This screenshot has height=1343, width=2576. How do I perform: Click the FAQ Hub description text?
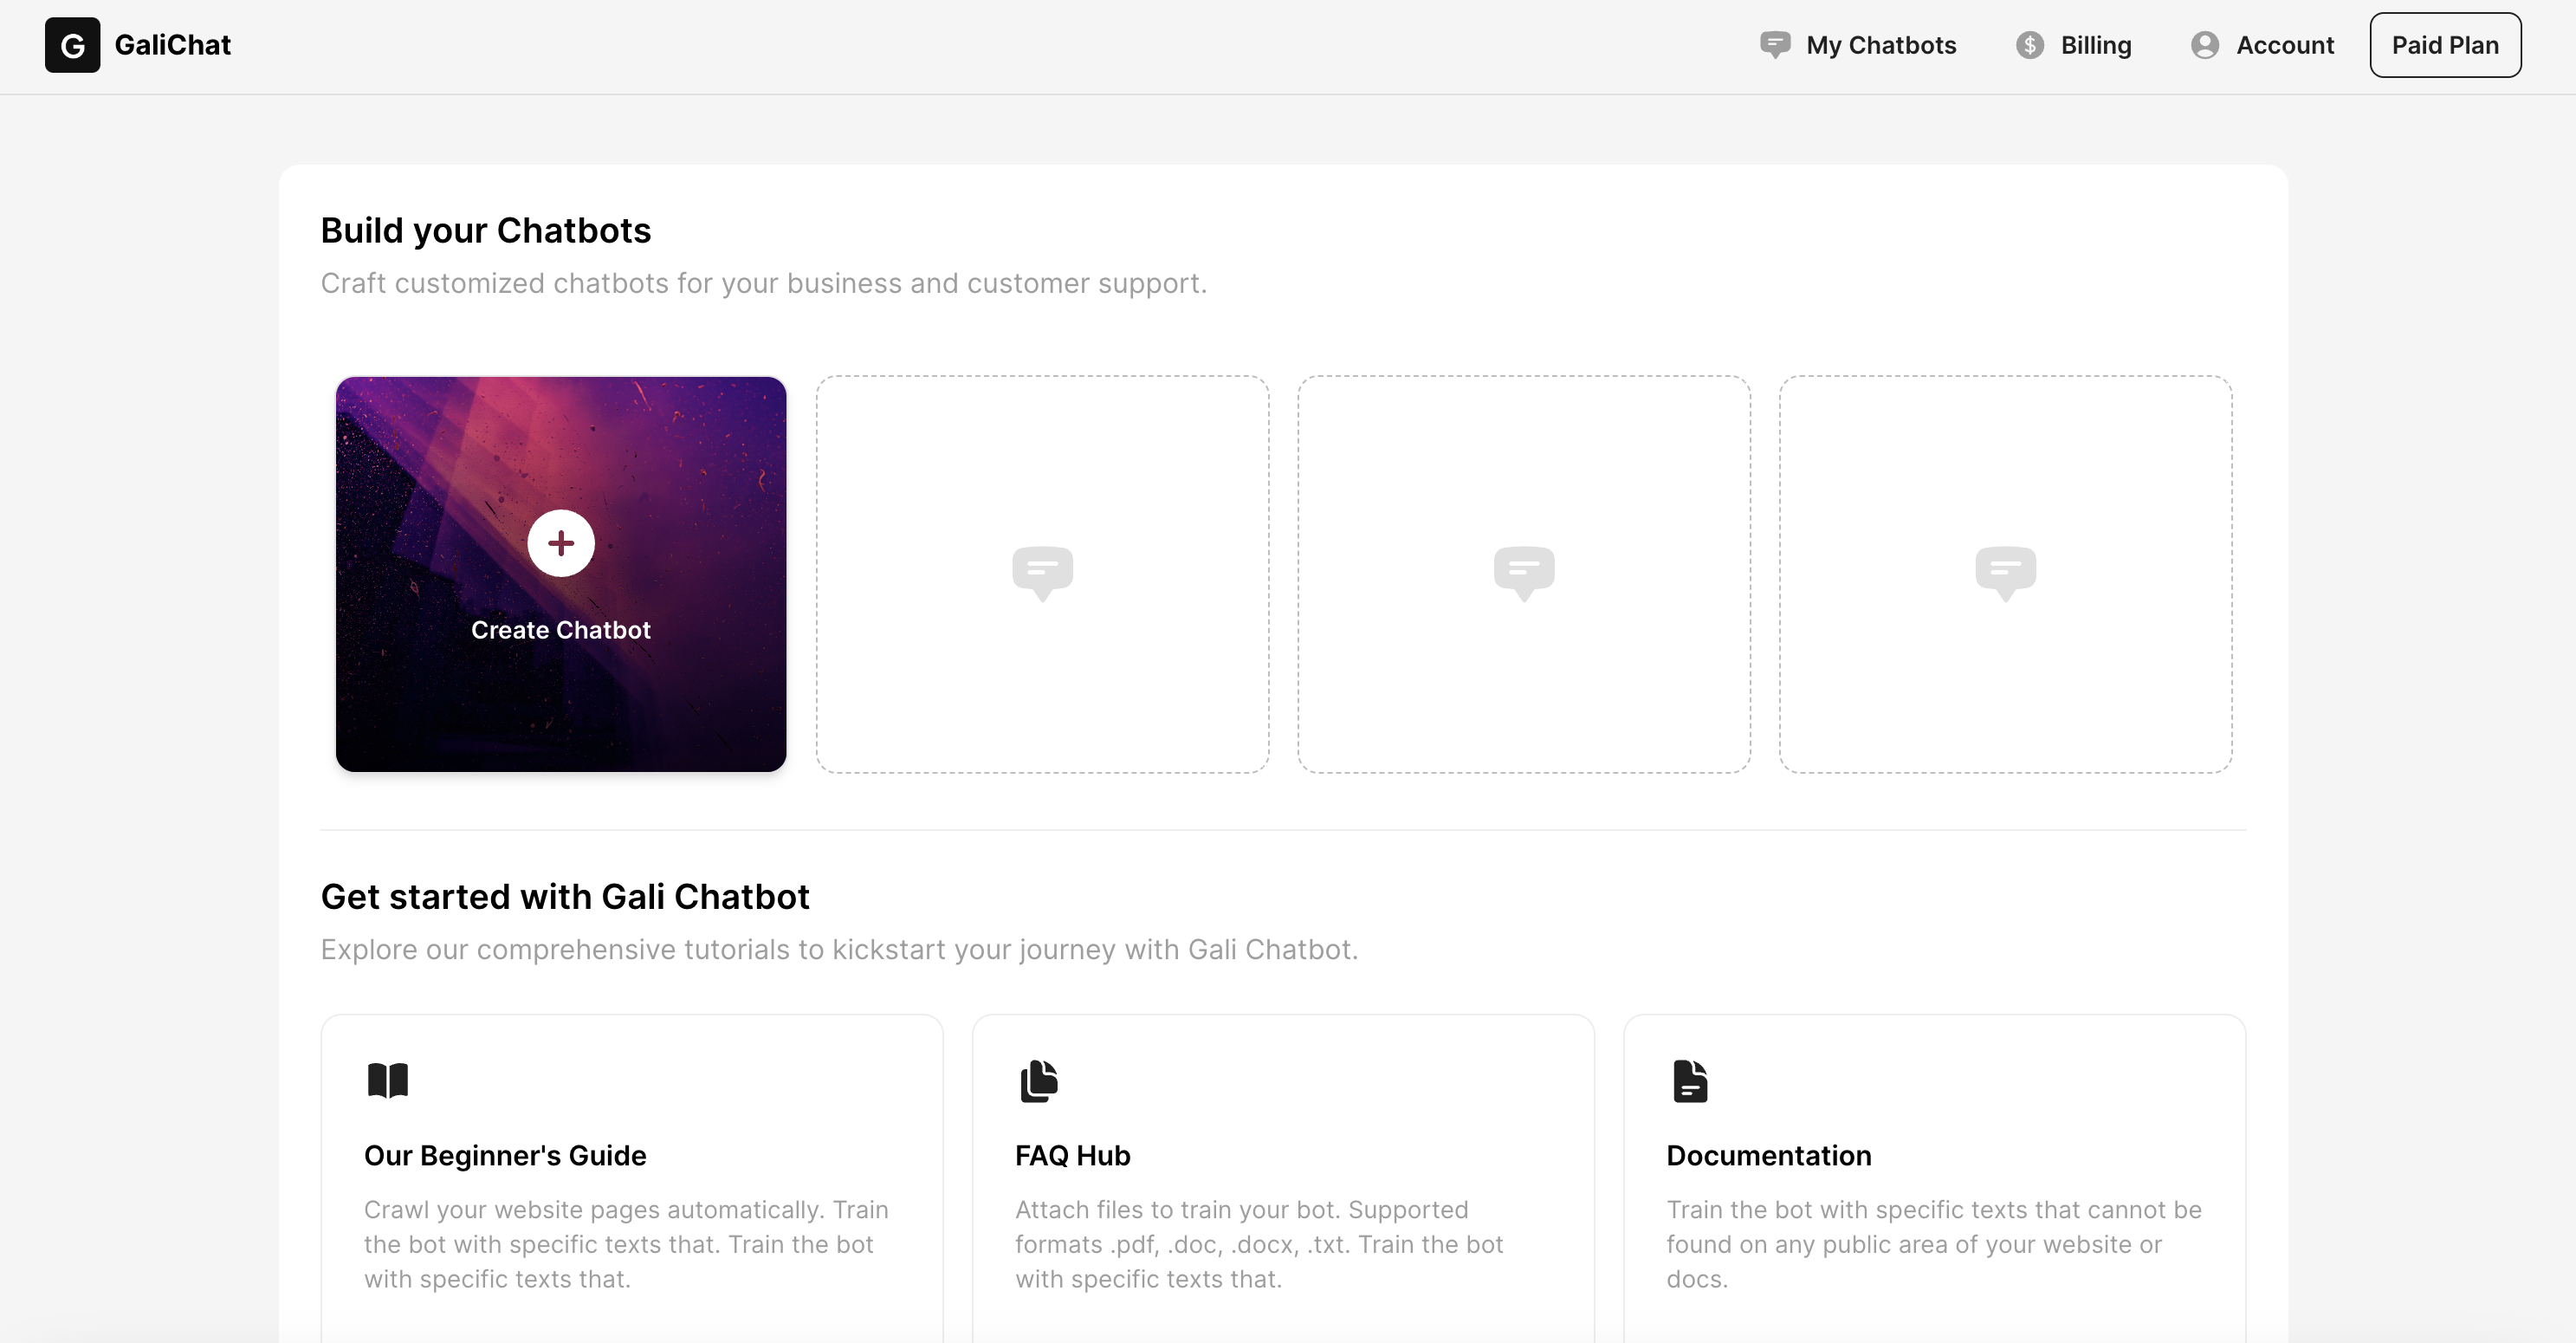click(x=1259, y=1244)
